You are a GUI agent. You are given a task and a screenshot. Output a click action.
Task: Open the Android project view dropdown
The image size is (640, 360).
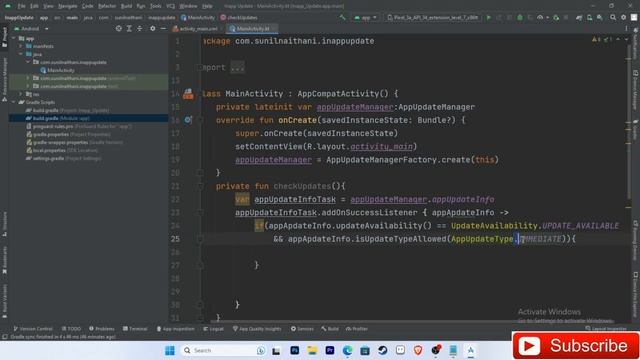click(x=31, y=29)
